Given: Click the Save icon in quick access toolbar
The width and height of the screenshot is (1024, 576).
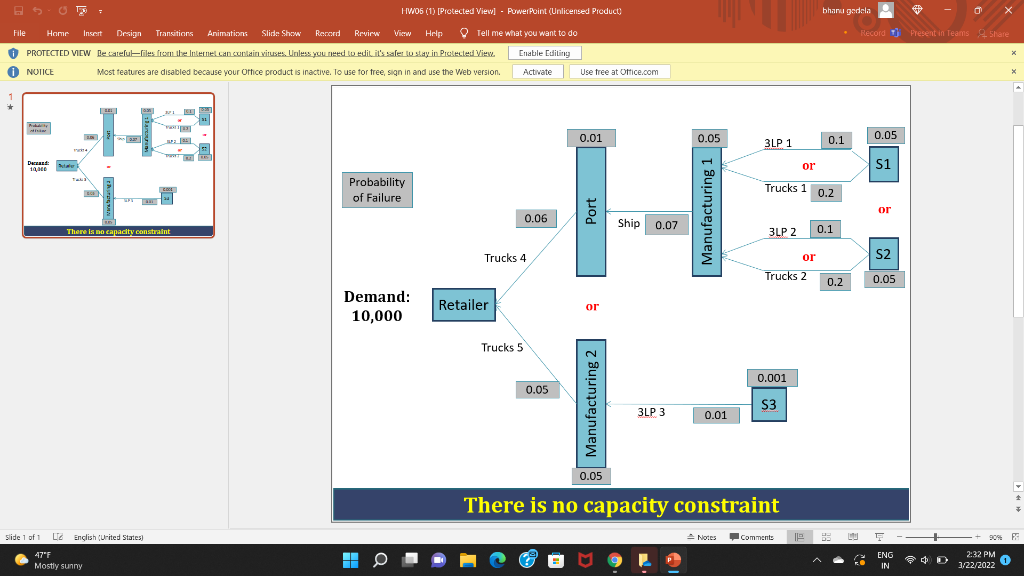Looking at the screenshot, I should pos(18,9).
